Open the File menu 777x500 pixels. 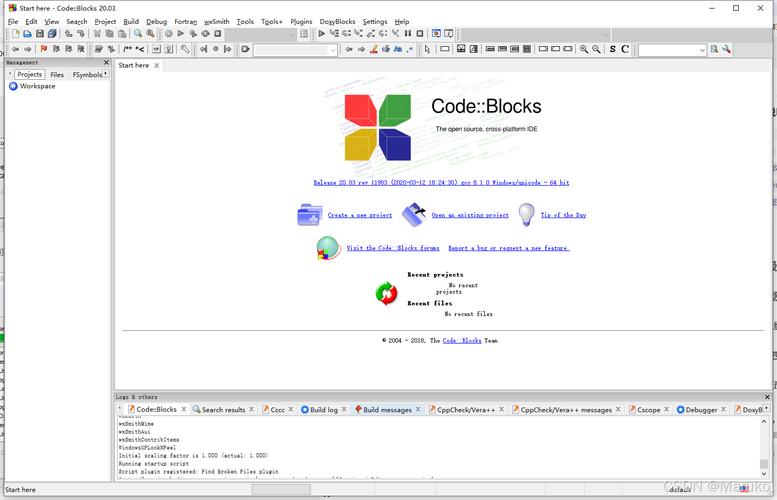click(x=13, y=21)
